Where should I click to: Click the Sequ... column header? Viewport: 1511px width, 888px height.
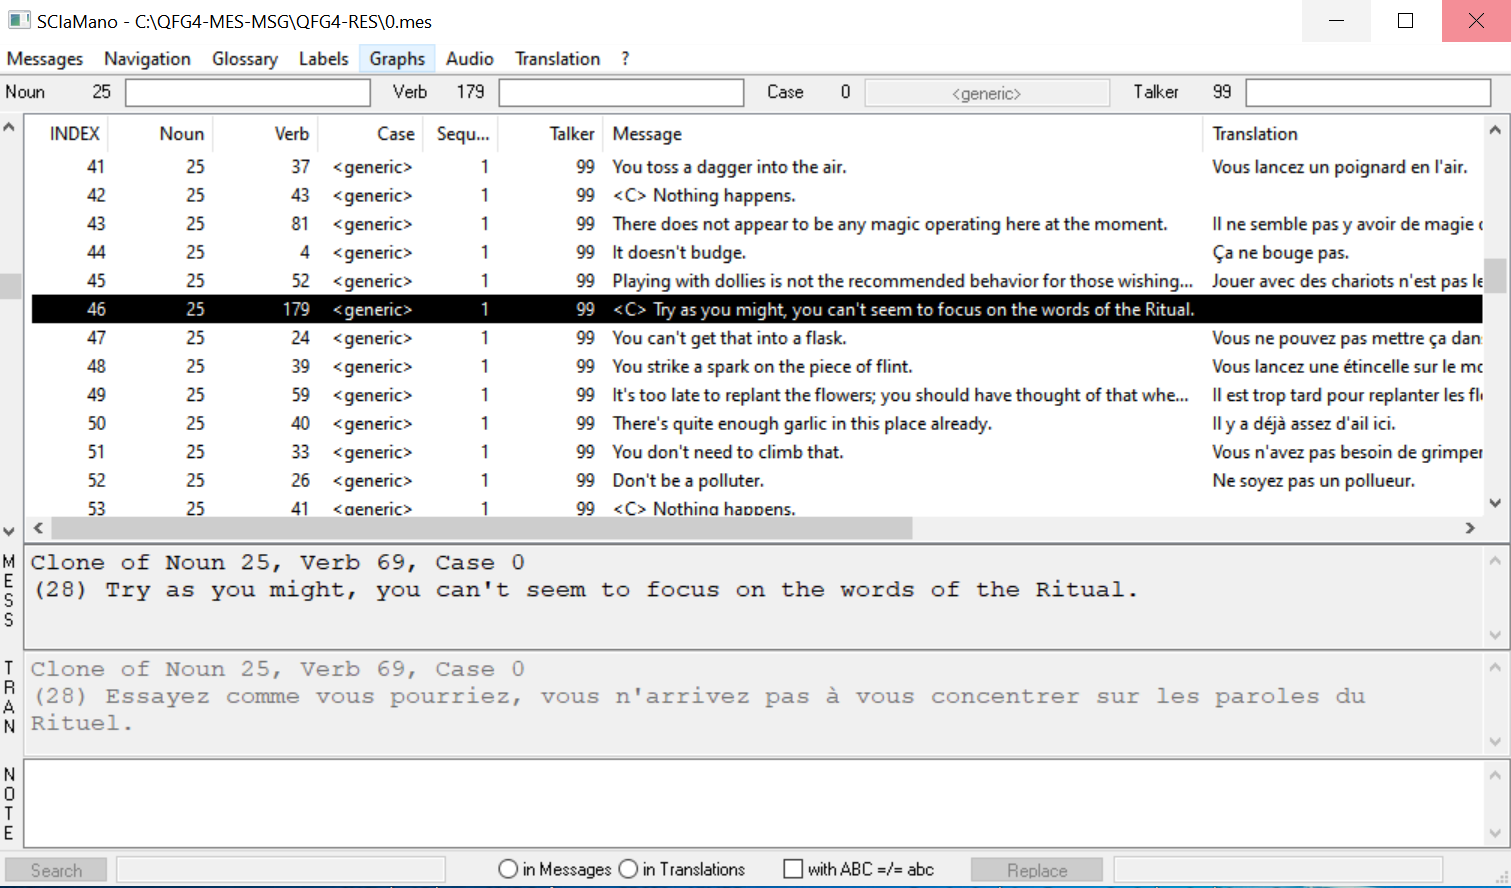tap(463, 134)
